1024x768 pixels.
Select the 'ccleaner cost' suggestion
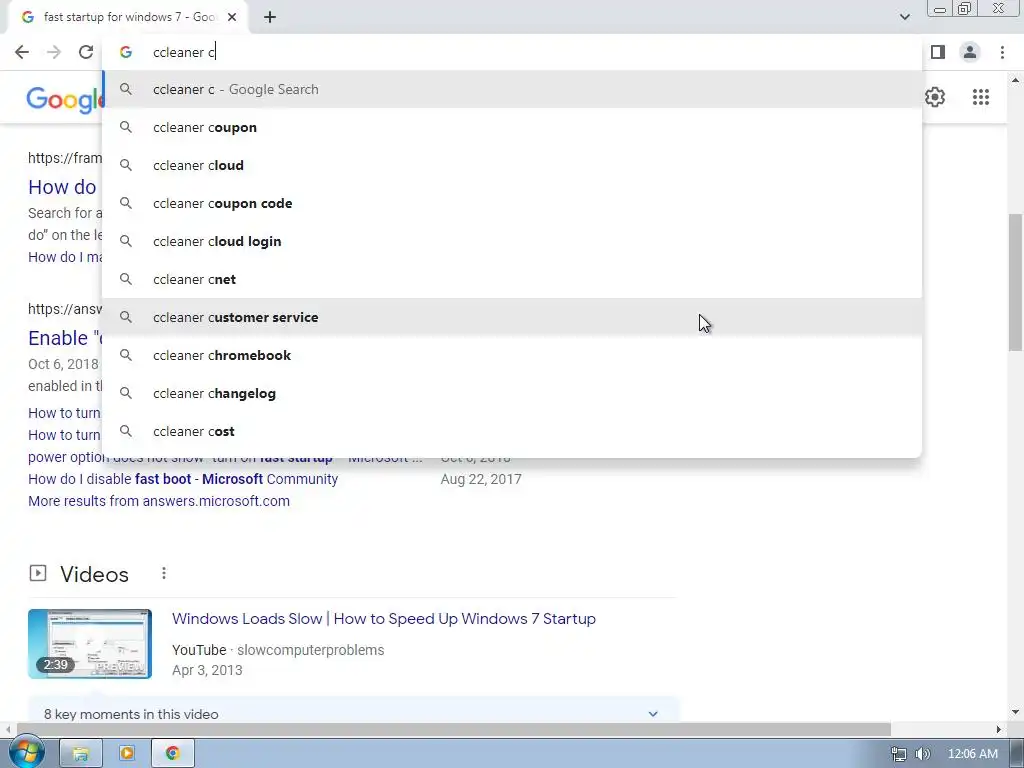click(x=512, y=431)
